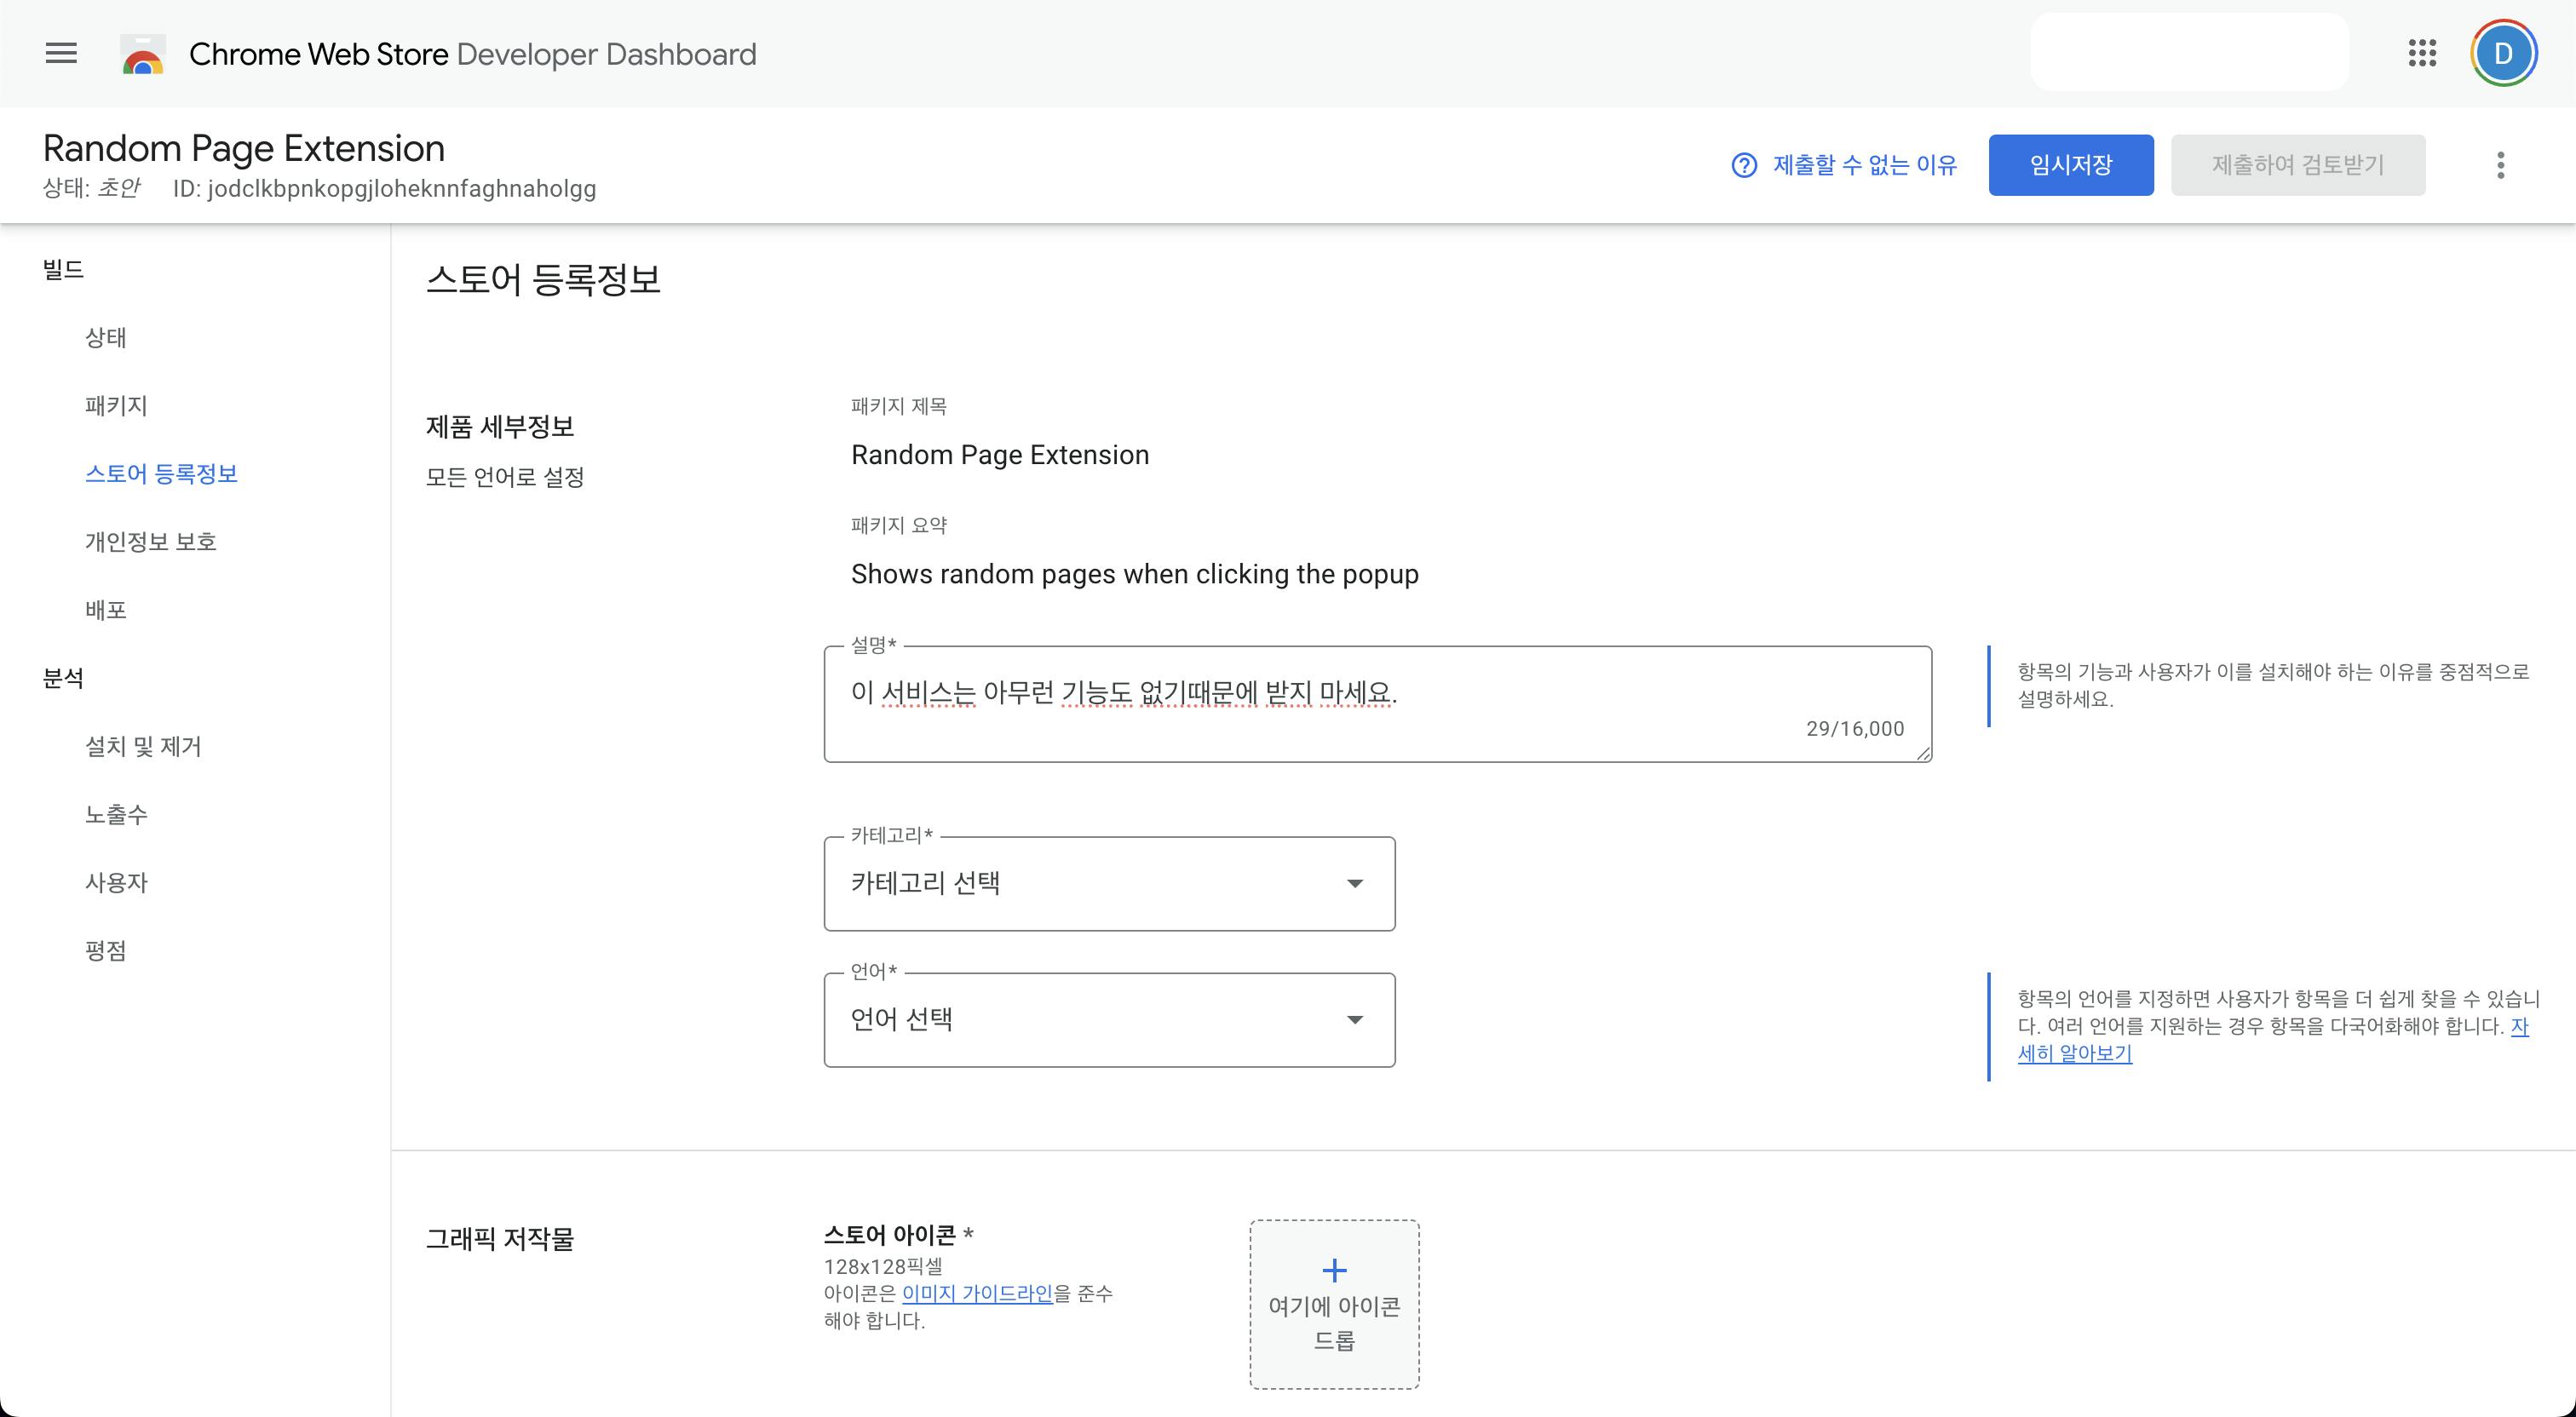The width and height of the screenshot is (2576, 1417).
Task: Click the question mark help icon
Action: (x=1743, y=165)
